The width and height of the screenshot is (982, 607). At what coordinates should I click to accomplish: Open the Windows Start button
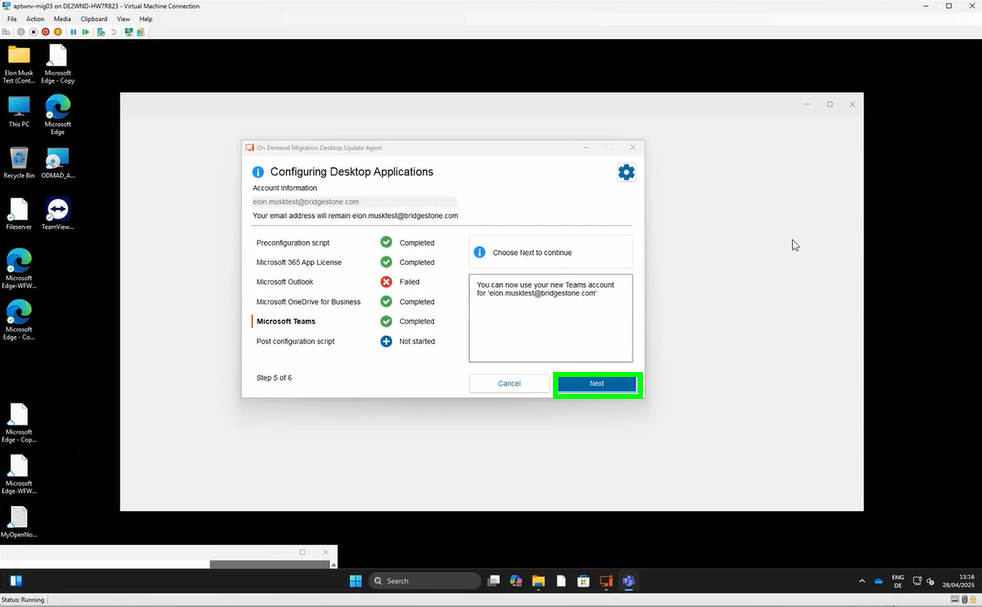356,581
